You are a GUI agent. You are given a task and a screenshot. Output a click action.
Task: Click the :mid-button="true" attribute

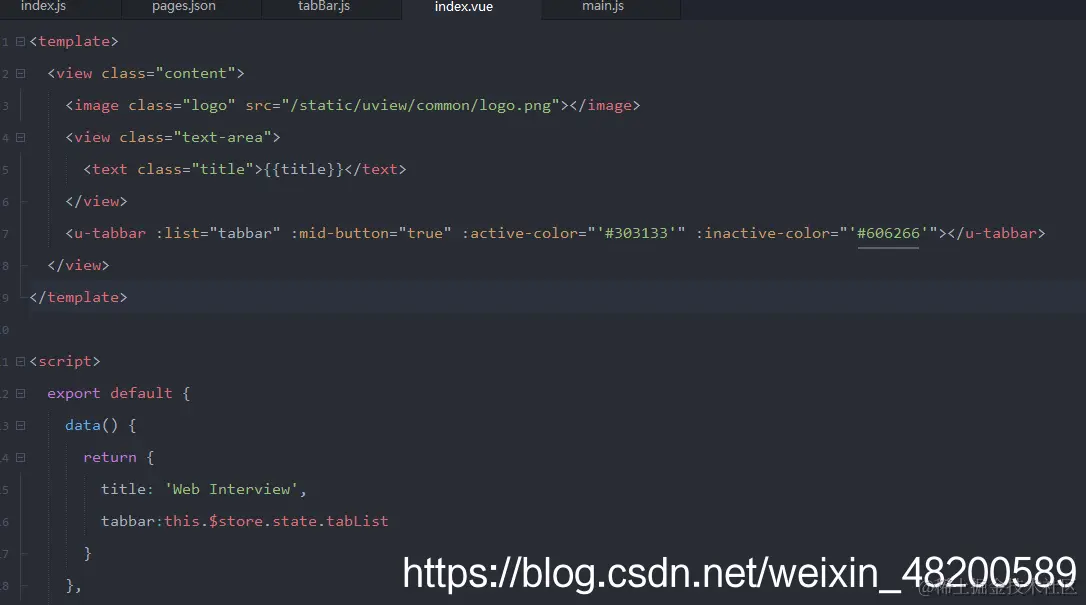pyautogui.click(x=371, y=233)
